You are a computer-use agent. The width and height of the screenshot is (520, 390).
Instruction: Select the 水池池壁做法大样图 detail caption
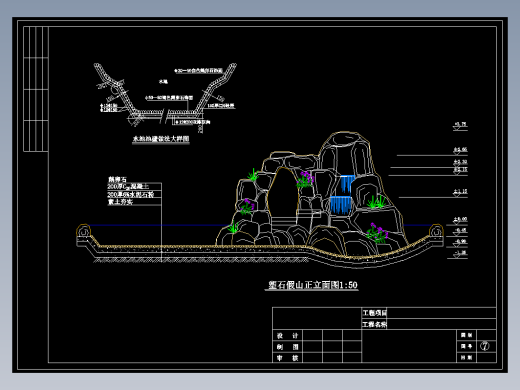click(161, 139)
